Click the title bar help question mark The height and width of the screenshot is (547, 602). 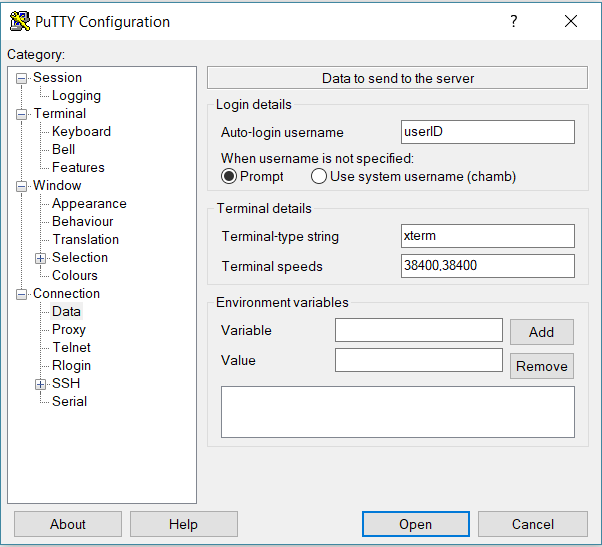514,21
